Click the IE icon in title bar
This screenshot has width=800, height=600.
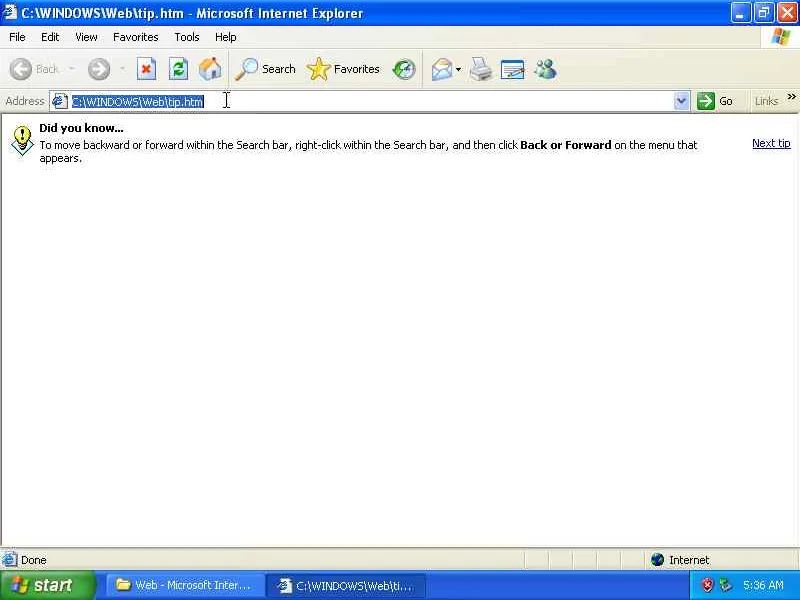pyautogui.click(x=10, y=12)
